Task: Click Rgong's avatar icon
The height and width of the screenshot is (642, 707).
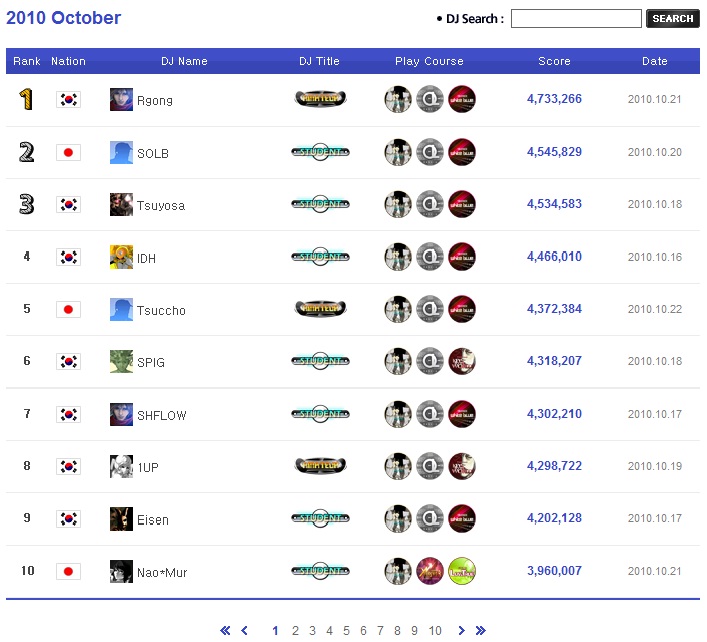Action: 121,99
